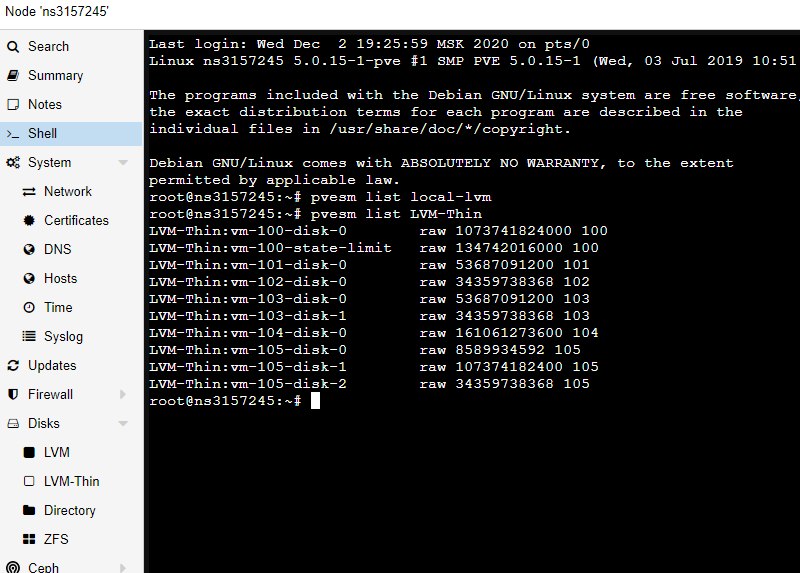800x573 pixels.
Task: Click the Network arrows icon
Action: pos(29,191)
